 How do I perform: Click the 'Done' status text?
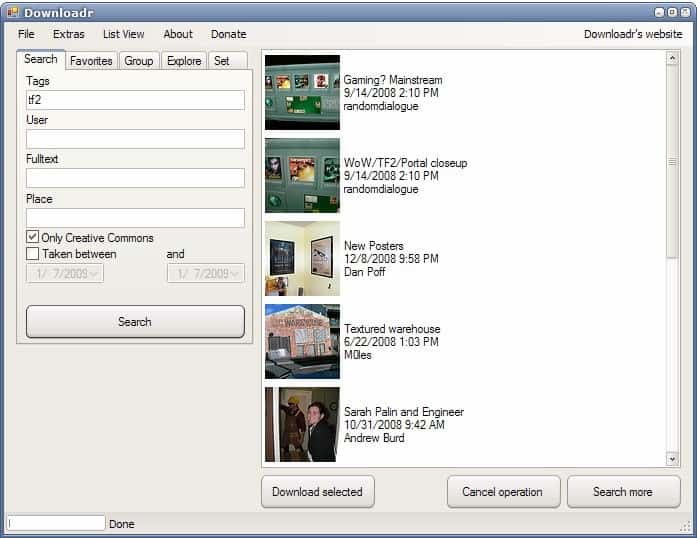point(122,524)
